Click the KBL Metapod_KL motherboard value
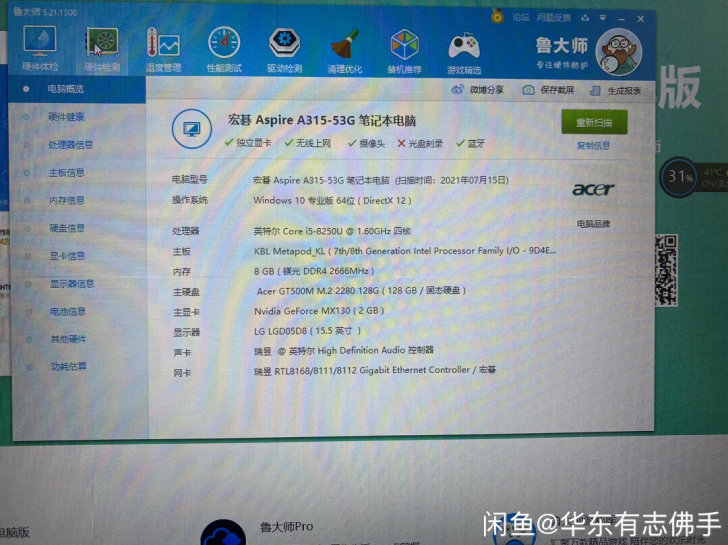The image size is (728, 545). pyautogui.click(x=405, y=251)
